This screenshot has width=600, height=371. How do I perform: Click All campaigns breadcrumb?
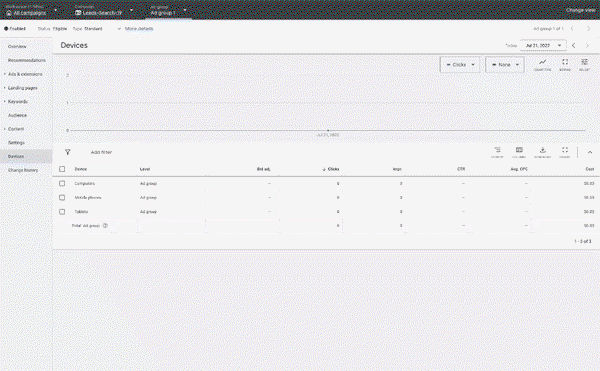click(x=29, y=13)
